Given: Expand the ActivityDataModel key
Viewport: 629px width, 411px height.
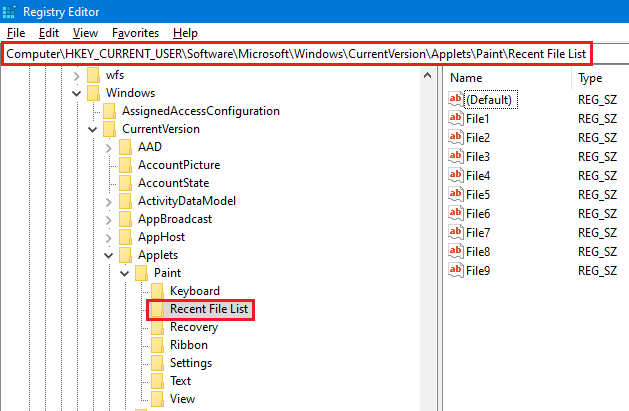Looking at the screenshot, I should (x=108, y=202).
